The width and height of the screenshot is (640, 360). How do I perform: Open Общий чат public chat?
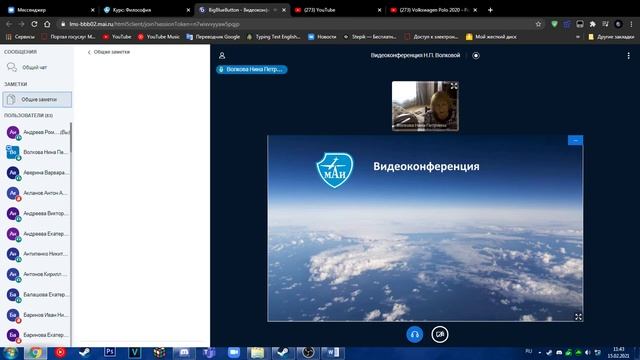click(36, 67)
